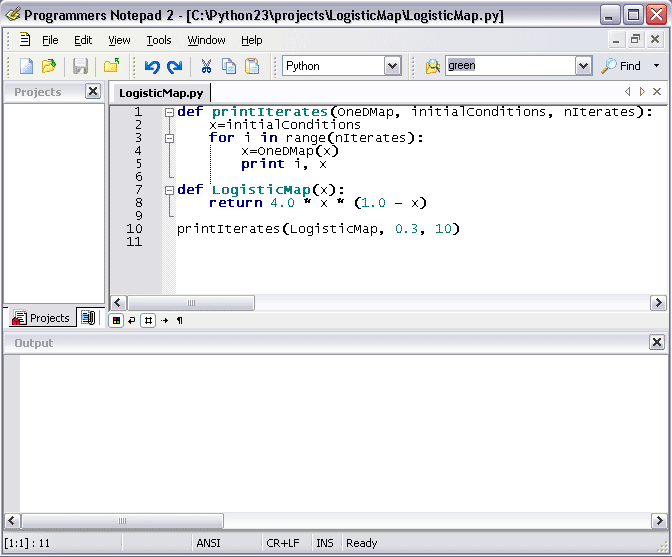This screenshot has height=557, width=672.
Task: Click the Open file folder icon
Action: (48, 66)
